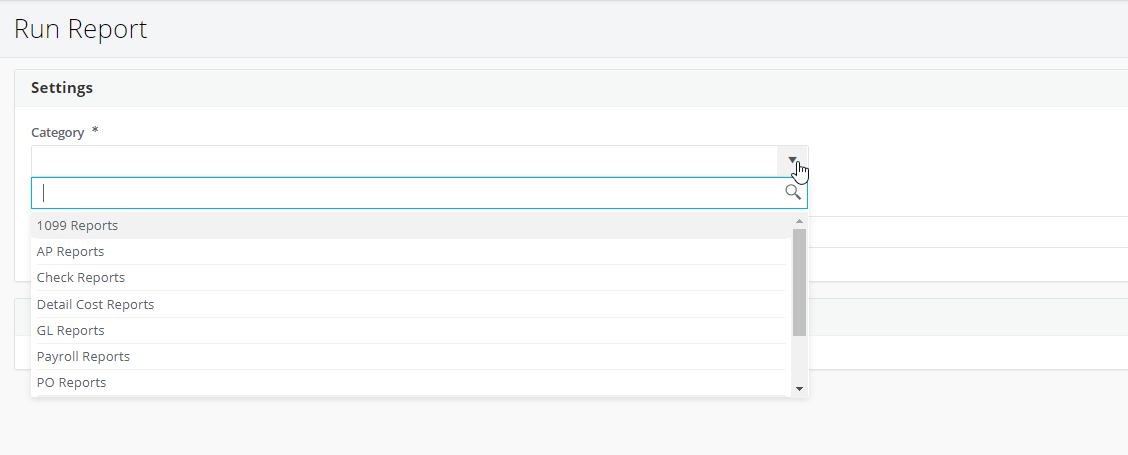Click the lower panel beneath Settings

pyautogui.click(x=968, y=334)
